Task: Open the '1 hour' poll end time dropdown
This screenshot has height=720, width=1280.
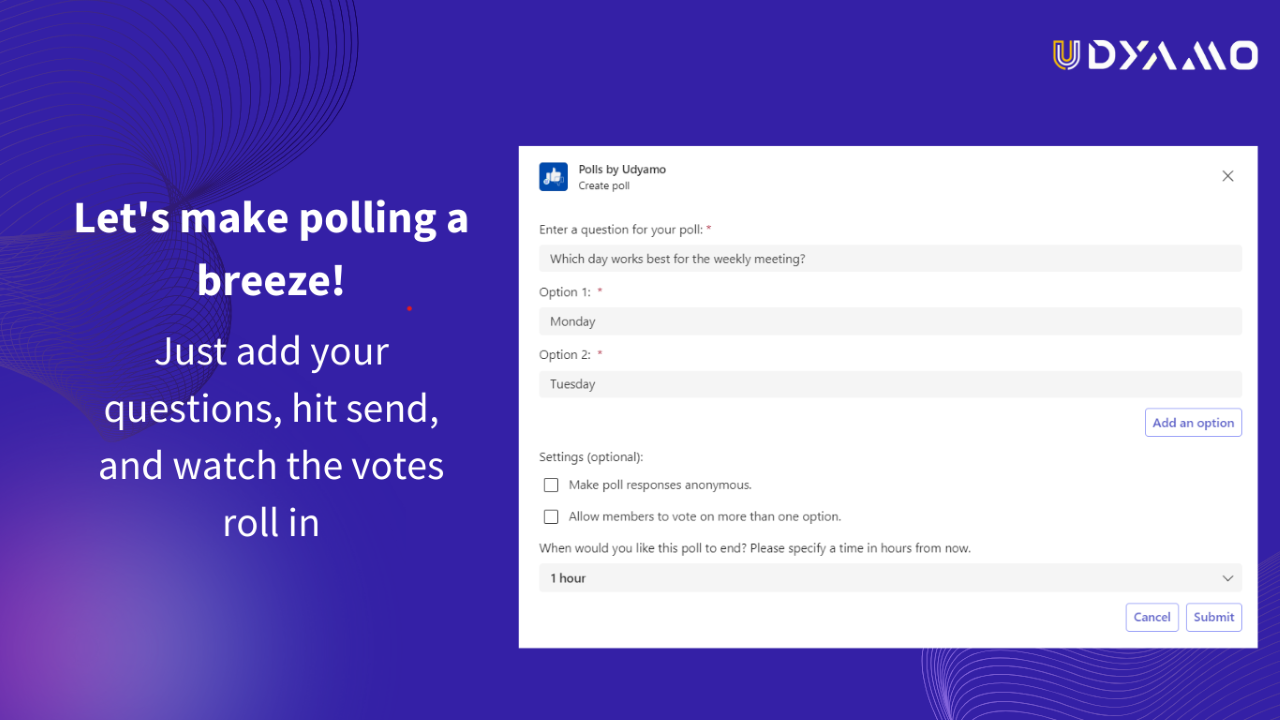Action: [890, 578]
